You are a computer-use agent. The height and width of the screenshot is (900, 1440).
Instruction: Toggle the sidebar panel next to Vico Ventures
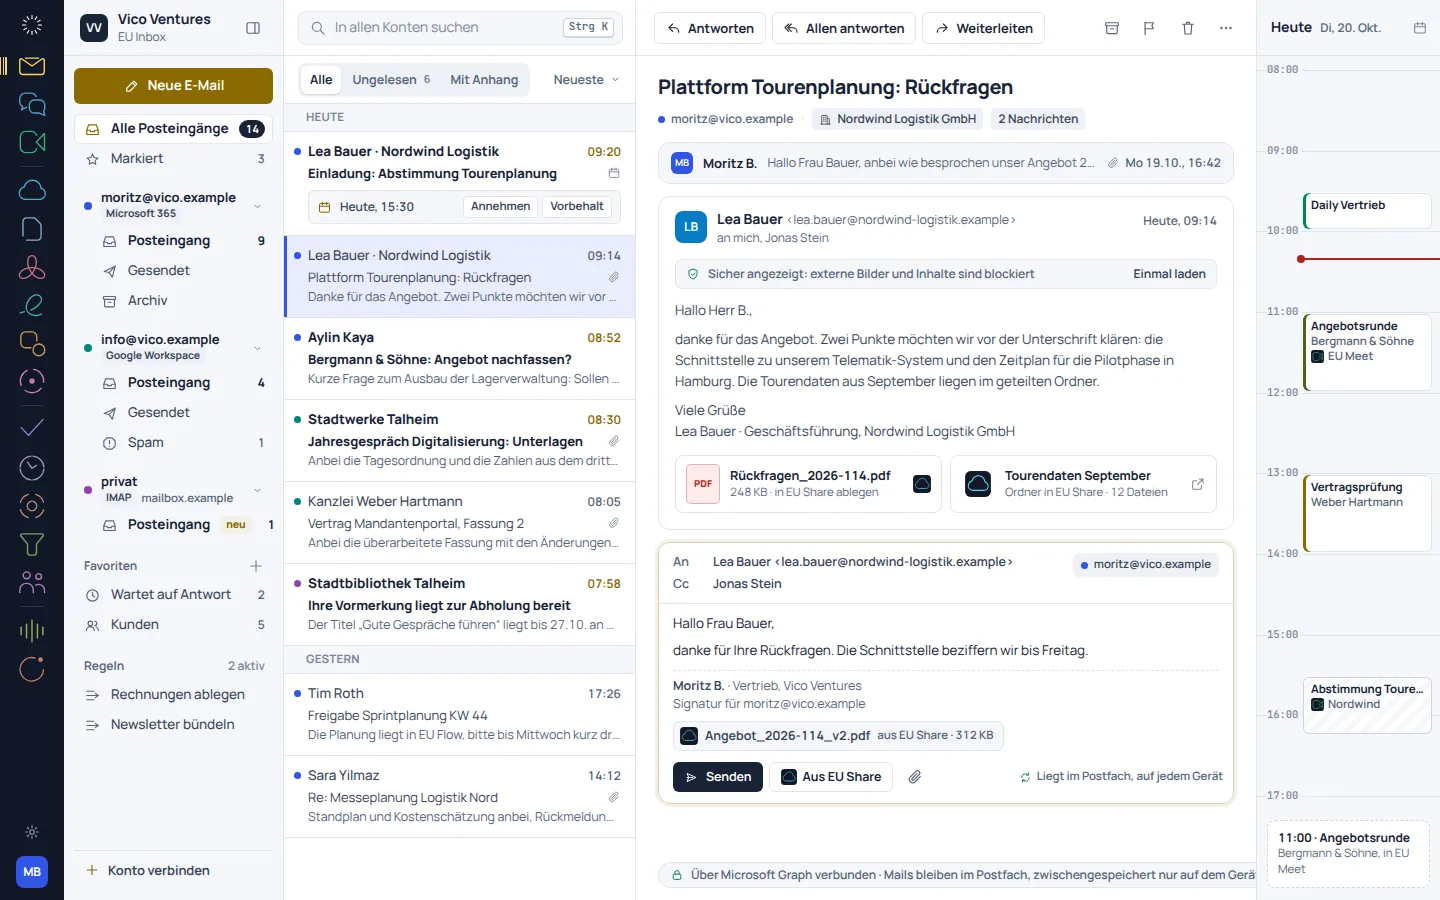point(253,28)
